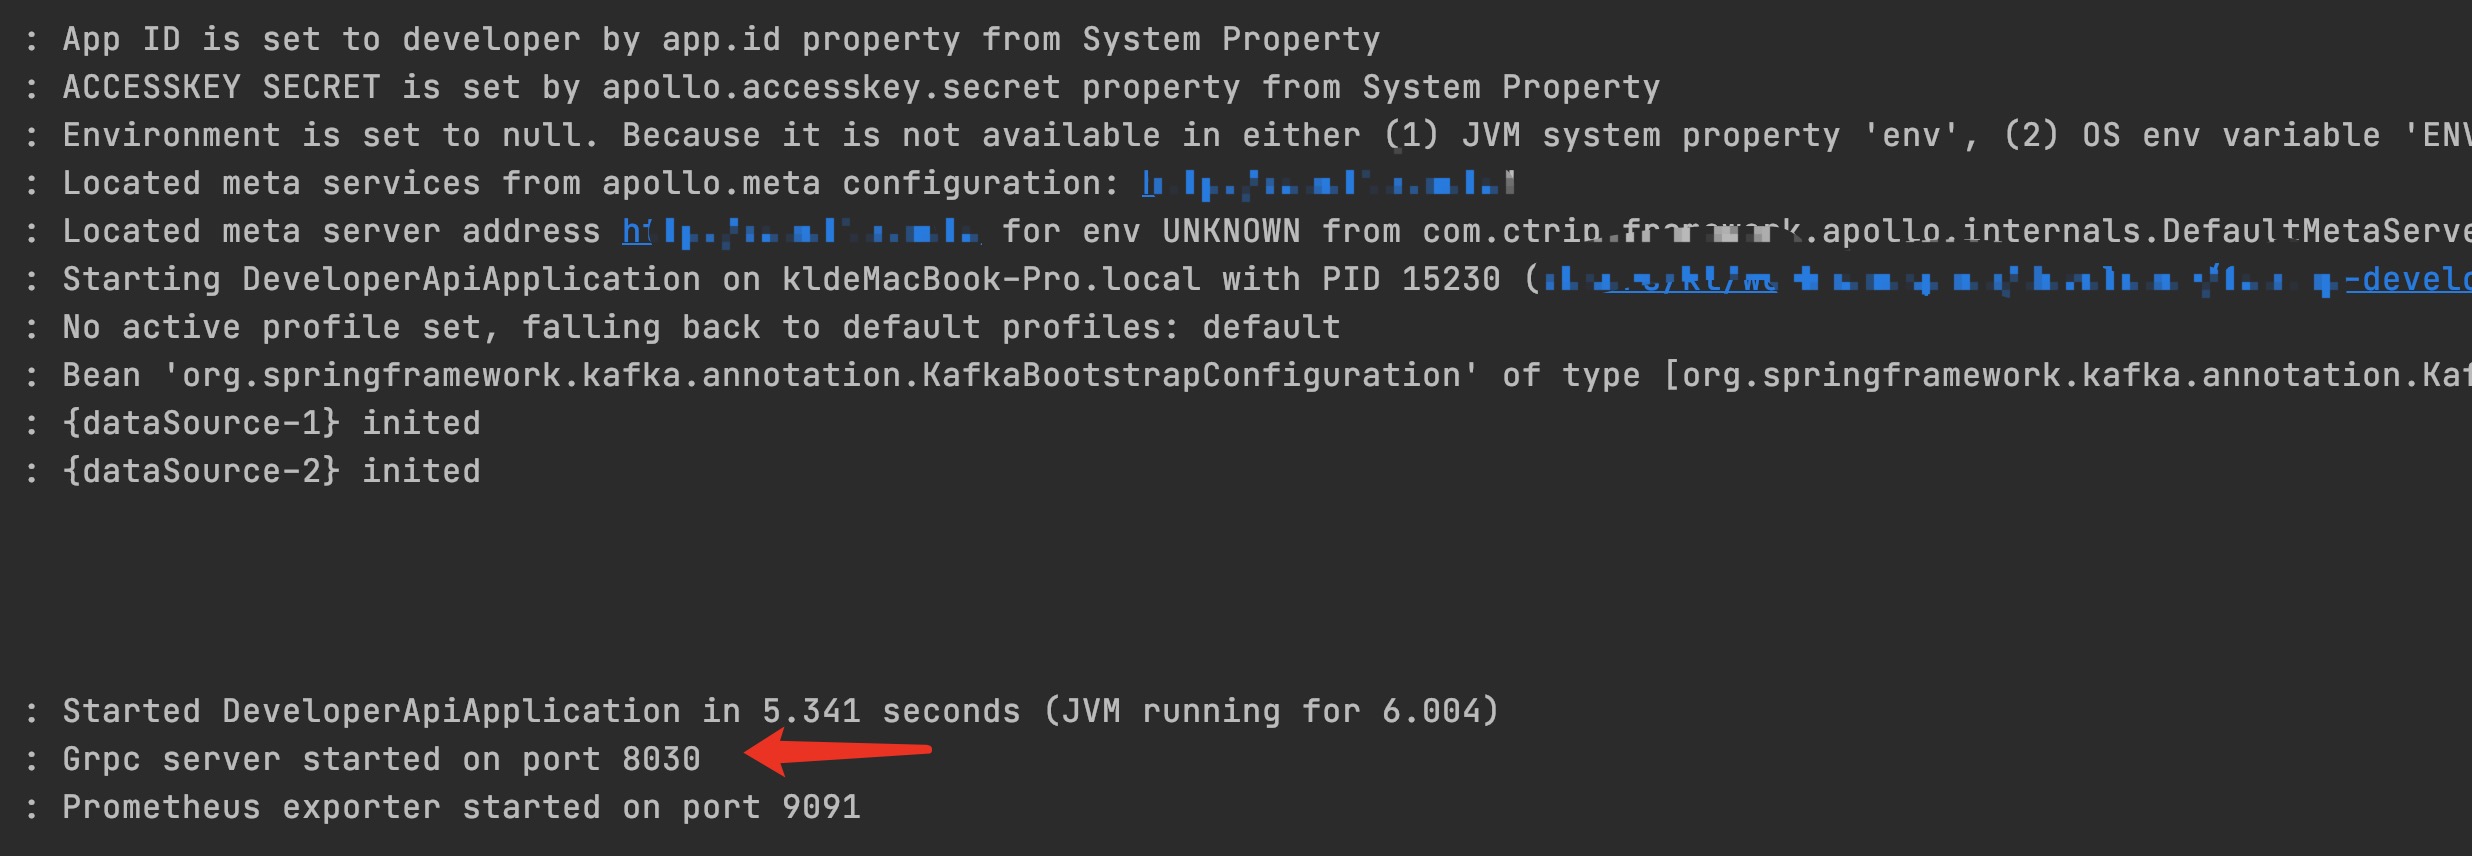Click the '-develo' path link after PID 15230

(2408, 280)
